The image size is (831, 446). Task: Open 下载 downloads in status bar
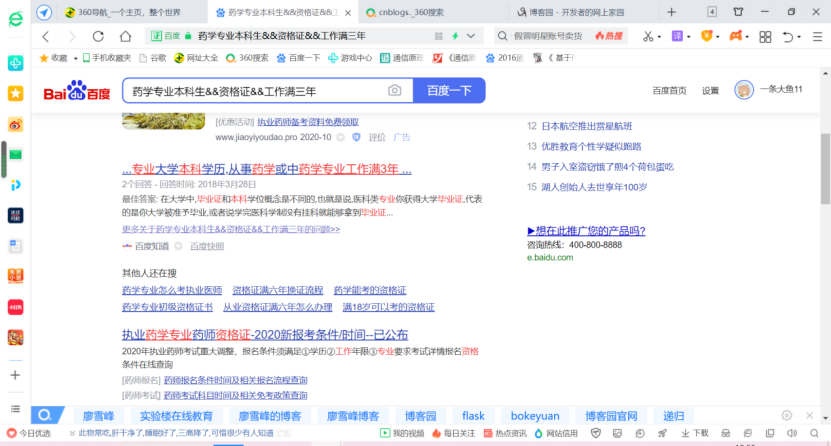pyautogui.click(x=695, y=433)
